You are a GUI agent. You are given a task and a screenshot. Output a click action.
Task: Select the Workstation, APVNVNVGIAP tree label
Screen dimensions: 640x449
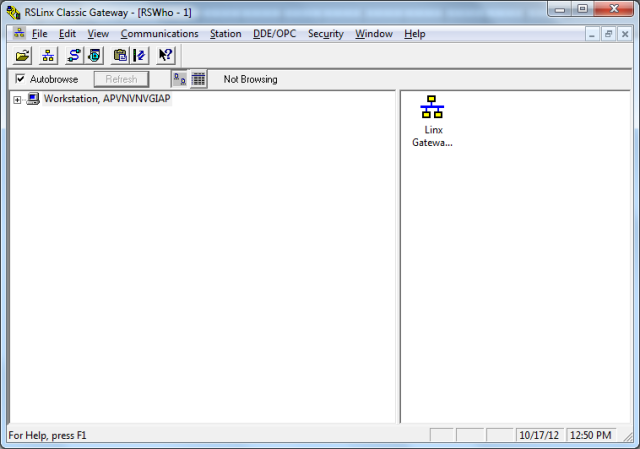(107, 99)
